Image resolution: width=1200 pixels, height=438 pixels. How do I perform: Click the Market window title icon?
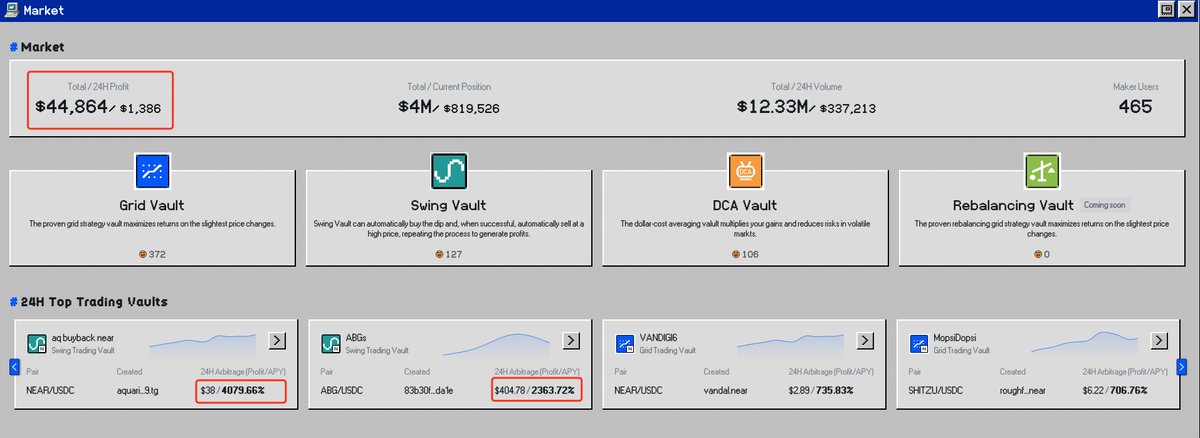10,10
